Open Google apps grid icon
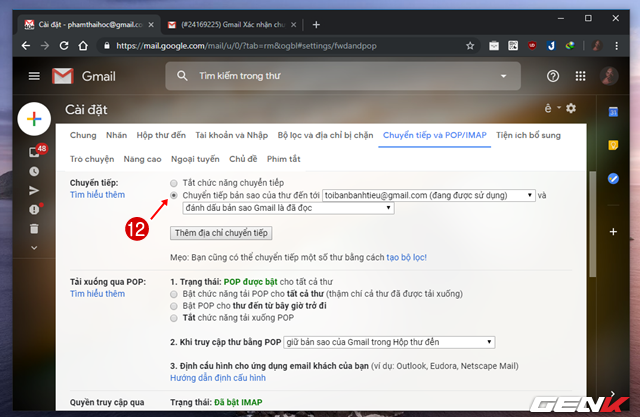 (580, 77)
